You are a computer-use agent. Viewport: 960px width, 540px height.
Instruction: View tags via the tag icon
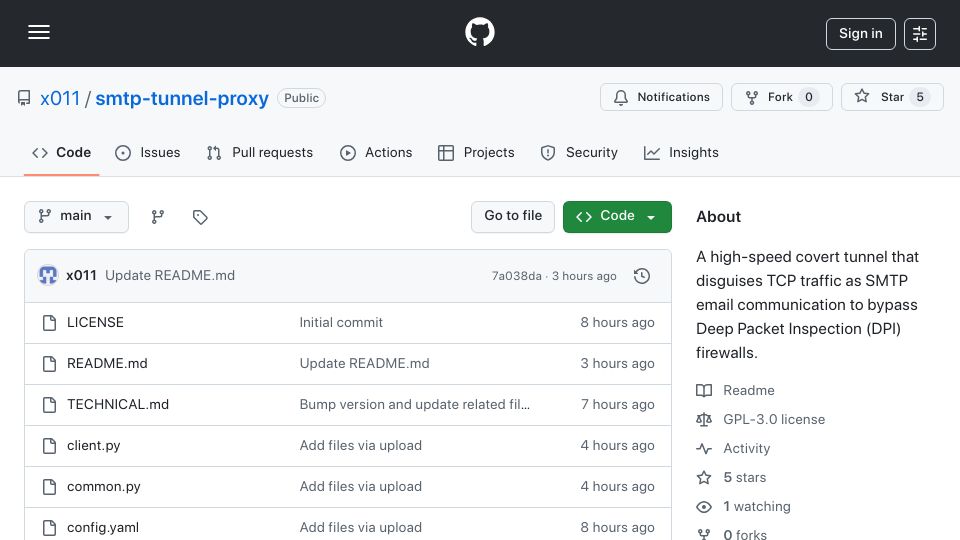[x=200, y=217]
